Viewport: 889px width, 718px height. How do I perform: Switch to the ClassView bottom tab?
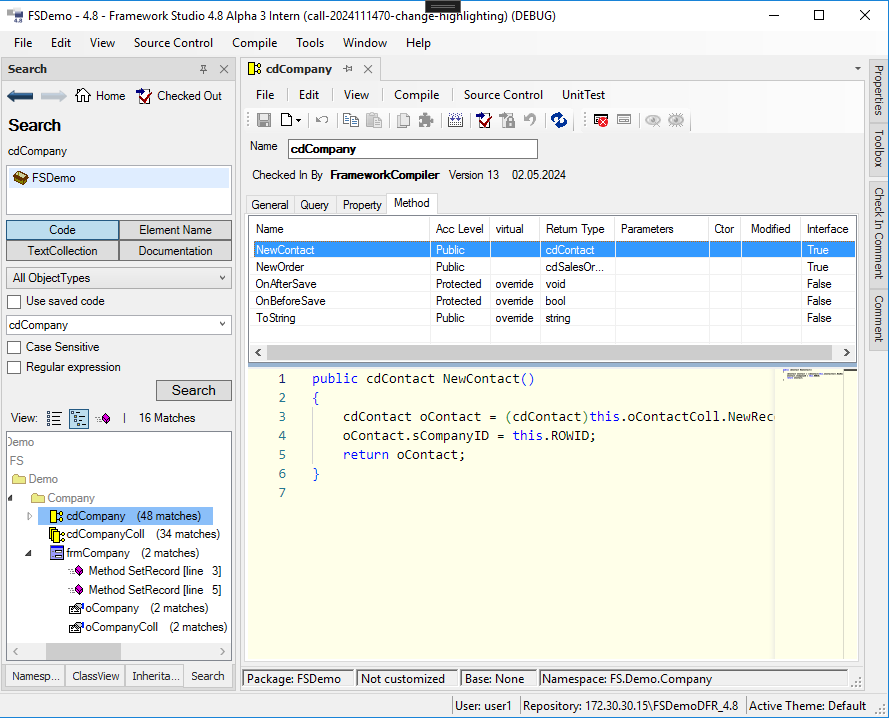pos(95,676)
